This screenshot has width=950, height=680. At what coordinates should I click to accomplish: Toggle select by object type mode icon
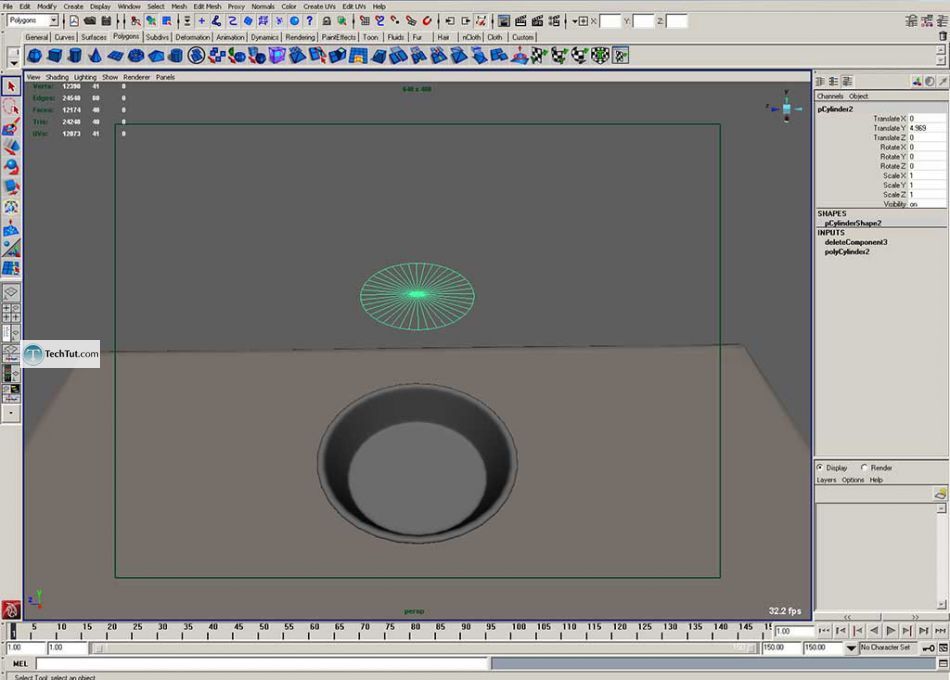[x=151, y=21]
